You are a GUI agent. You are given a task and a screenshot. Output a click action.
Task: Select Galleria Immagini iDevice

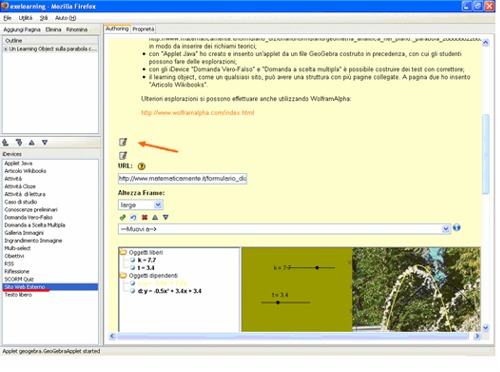tap(24, 233)
